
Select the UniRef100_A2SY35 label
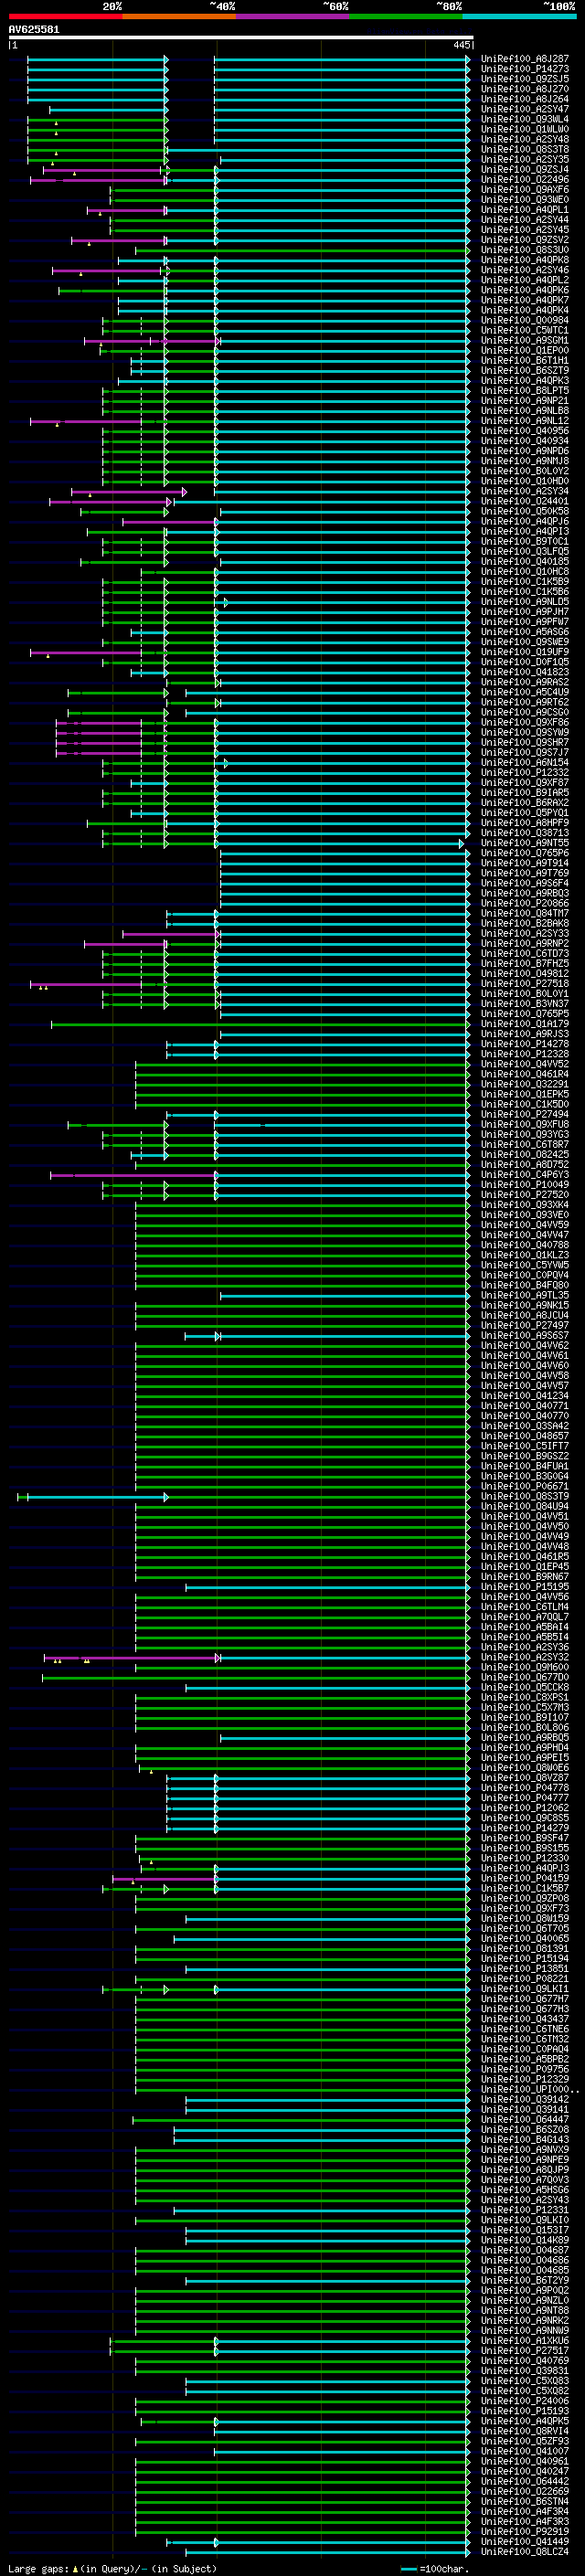click(x=525, y=159)
